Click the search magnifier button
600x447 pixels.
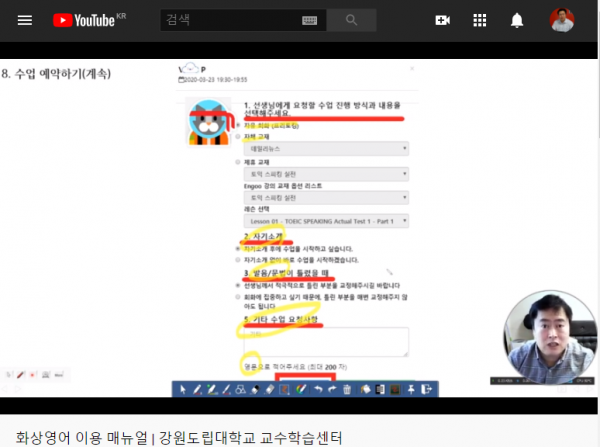point(351,20)
